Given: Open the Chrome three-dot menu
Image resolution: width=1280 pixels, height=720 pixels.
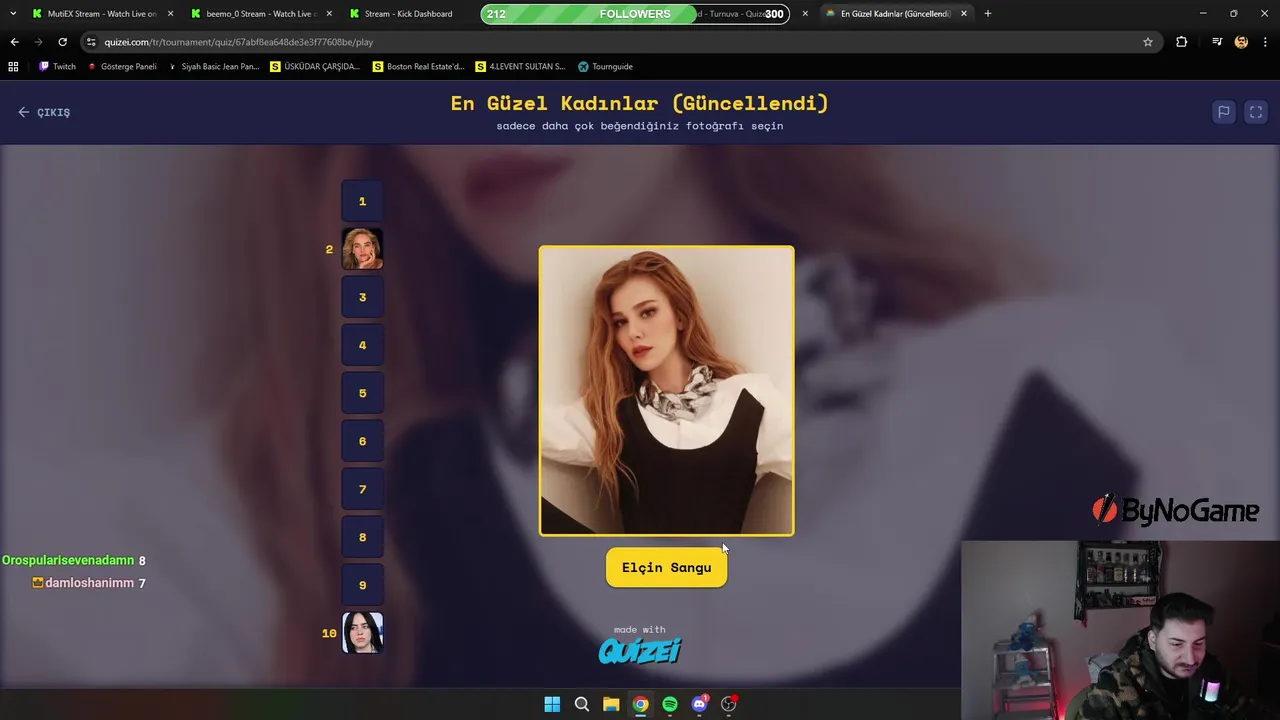Looking at the screenshot, I should point(1266,42).
